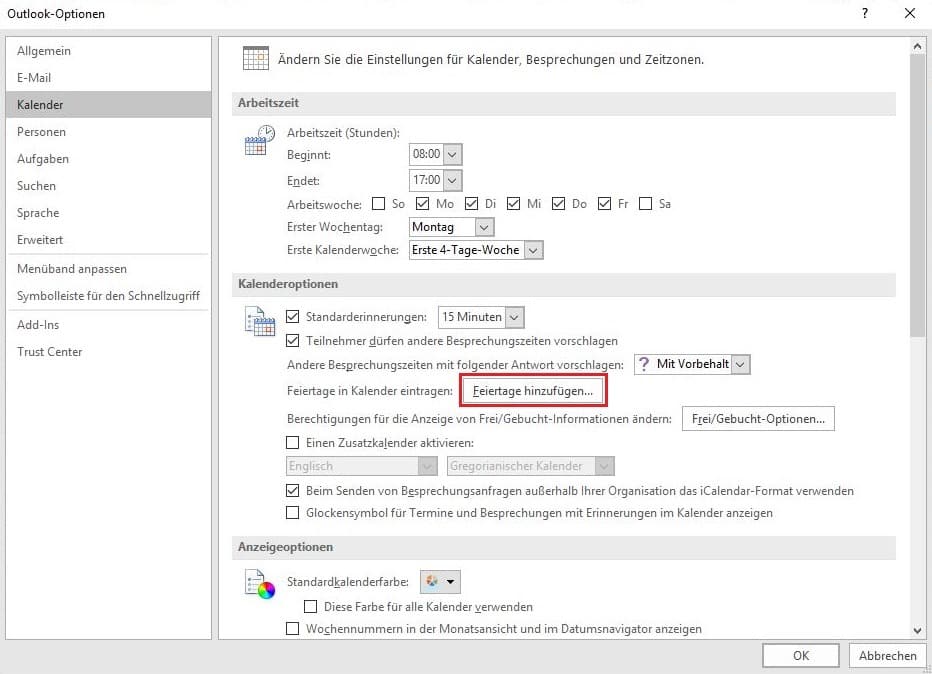
Task: Open the Beginnt 08:00 time dropdown
Action: (452, 155)
